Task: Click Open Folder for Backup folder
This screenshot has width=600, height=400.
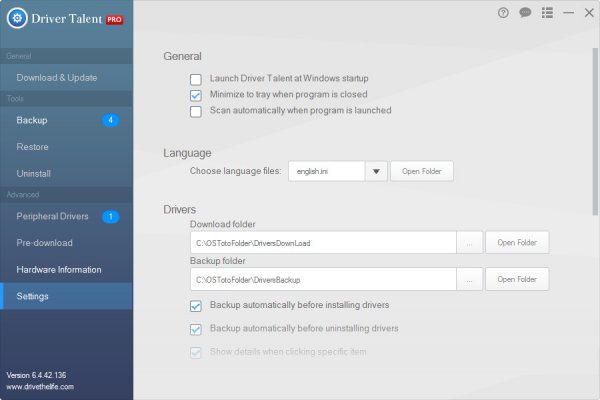Action: 517,279
